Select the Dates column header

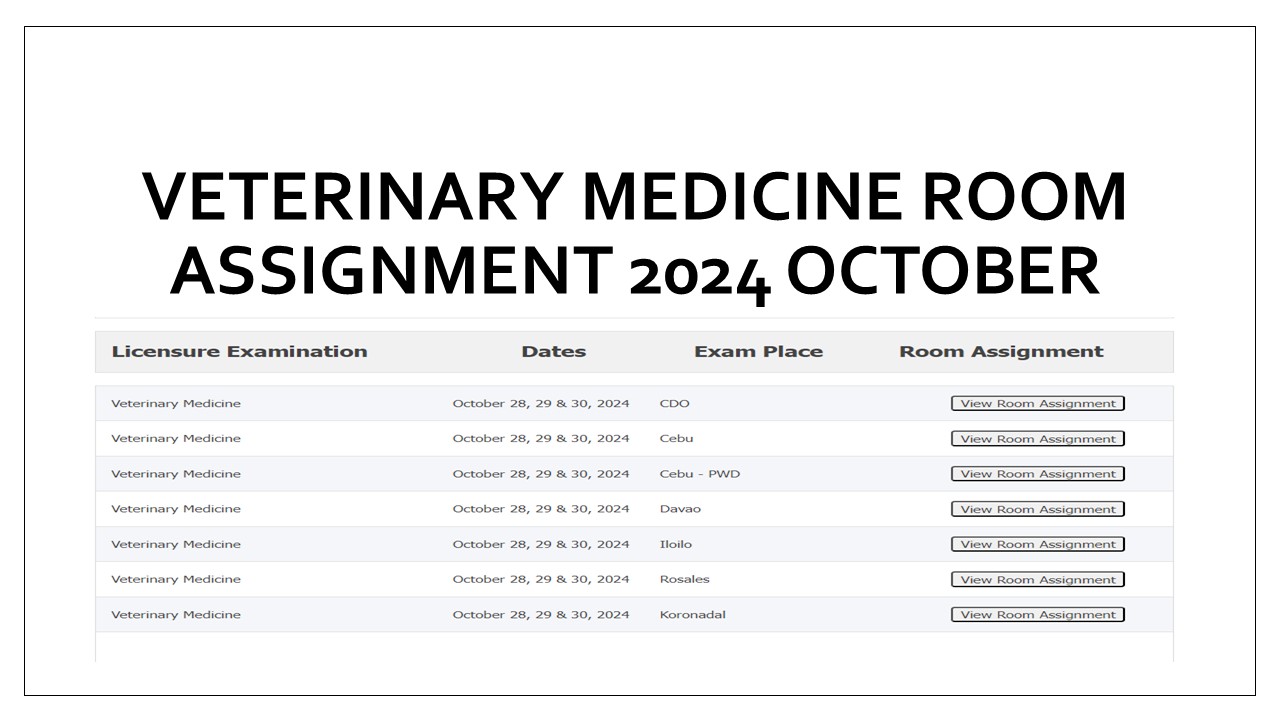click(x=554, y=351)
